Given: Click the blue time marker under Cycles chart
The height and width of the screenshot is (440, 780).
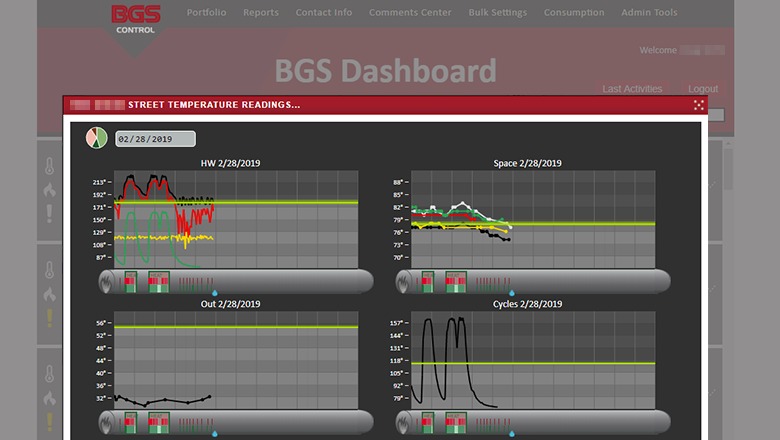Looking at the screenshot, I should click(x=512, y=434).
